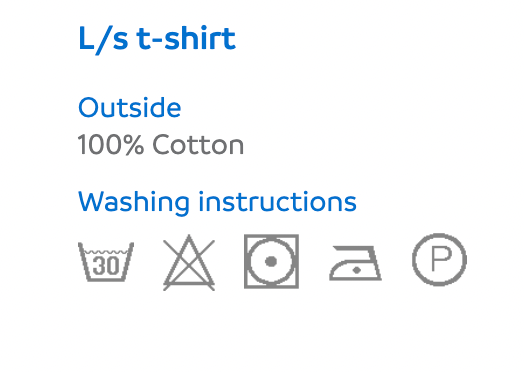Click the 30-degree machine wash tub icon

pos(106,262)
